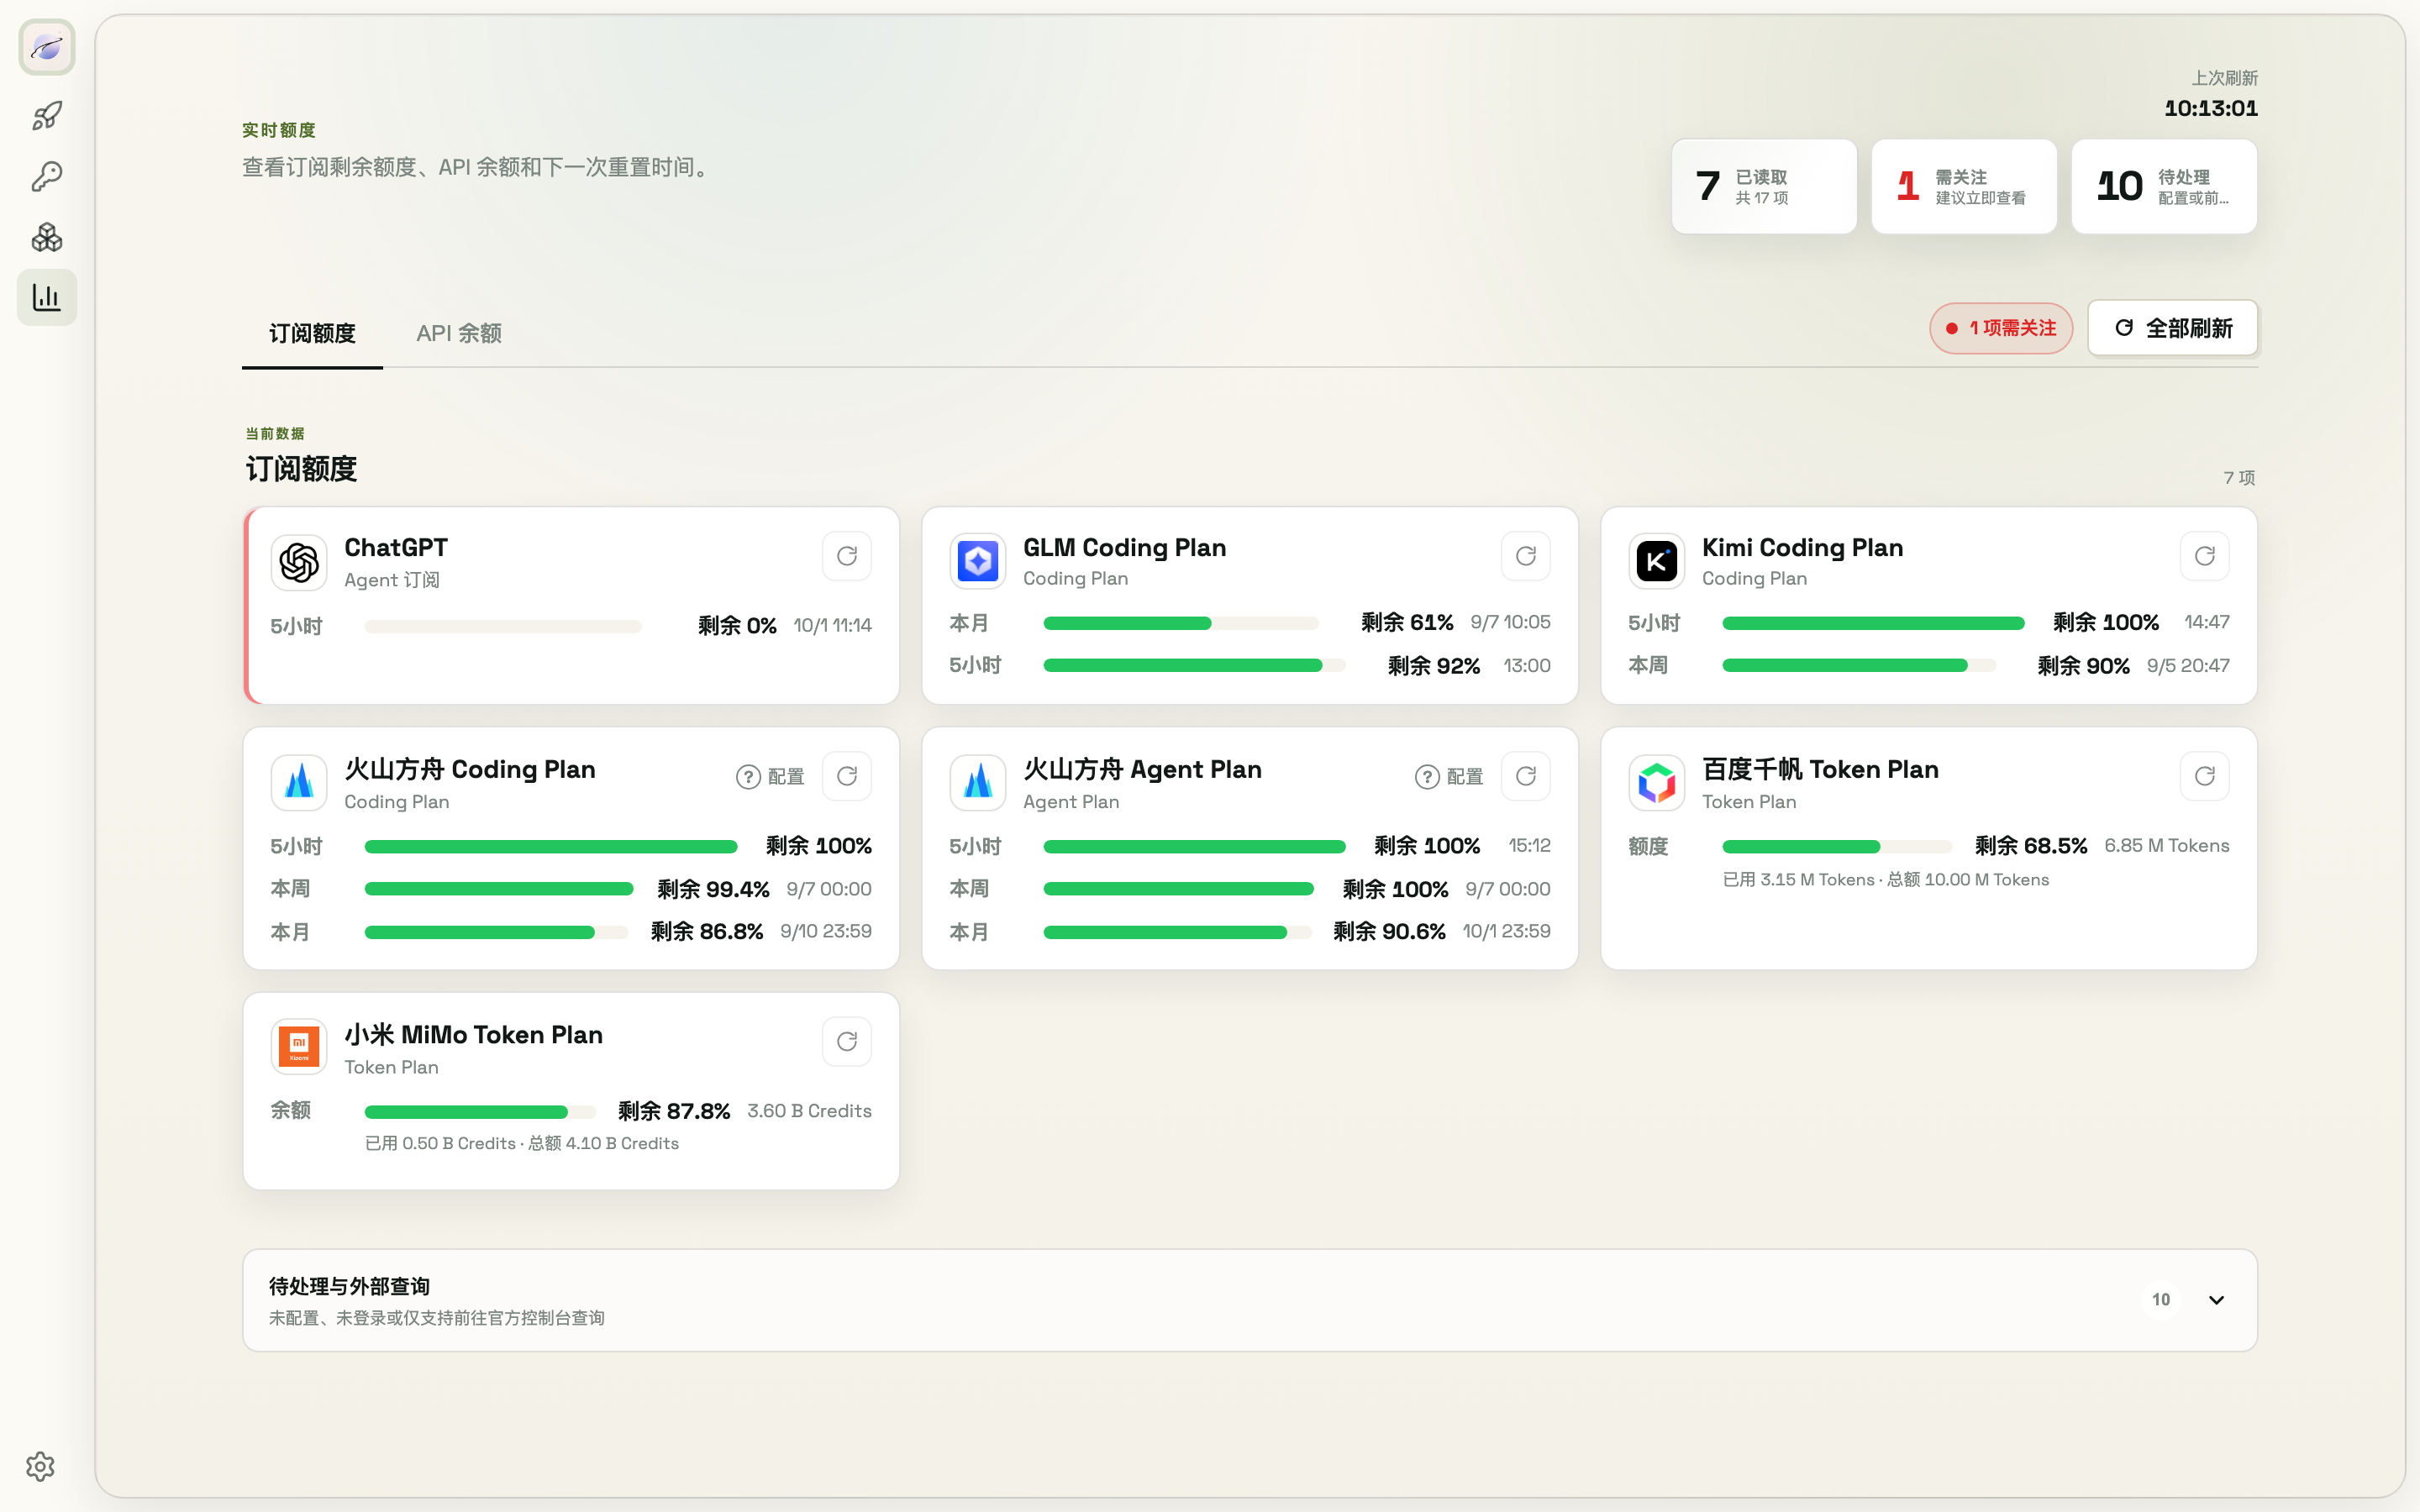Screen dimensions: 2420x1512
Task: Click the 百度千帆 logo icon
Action: [1657, 783]
